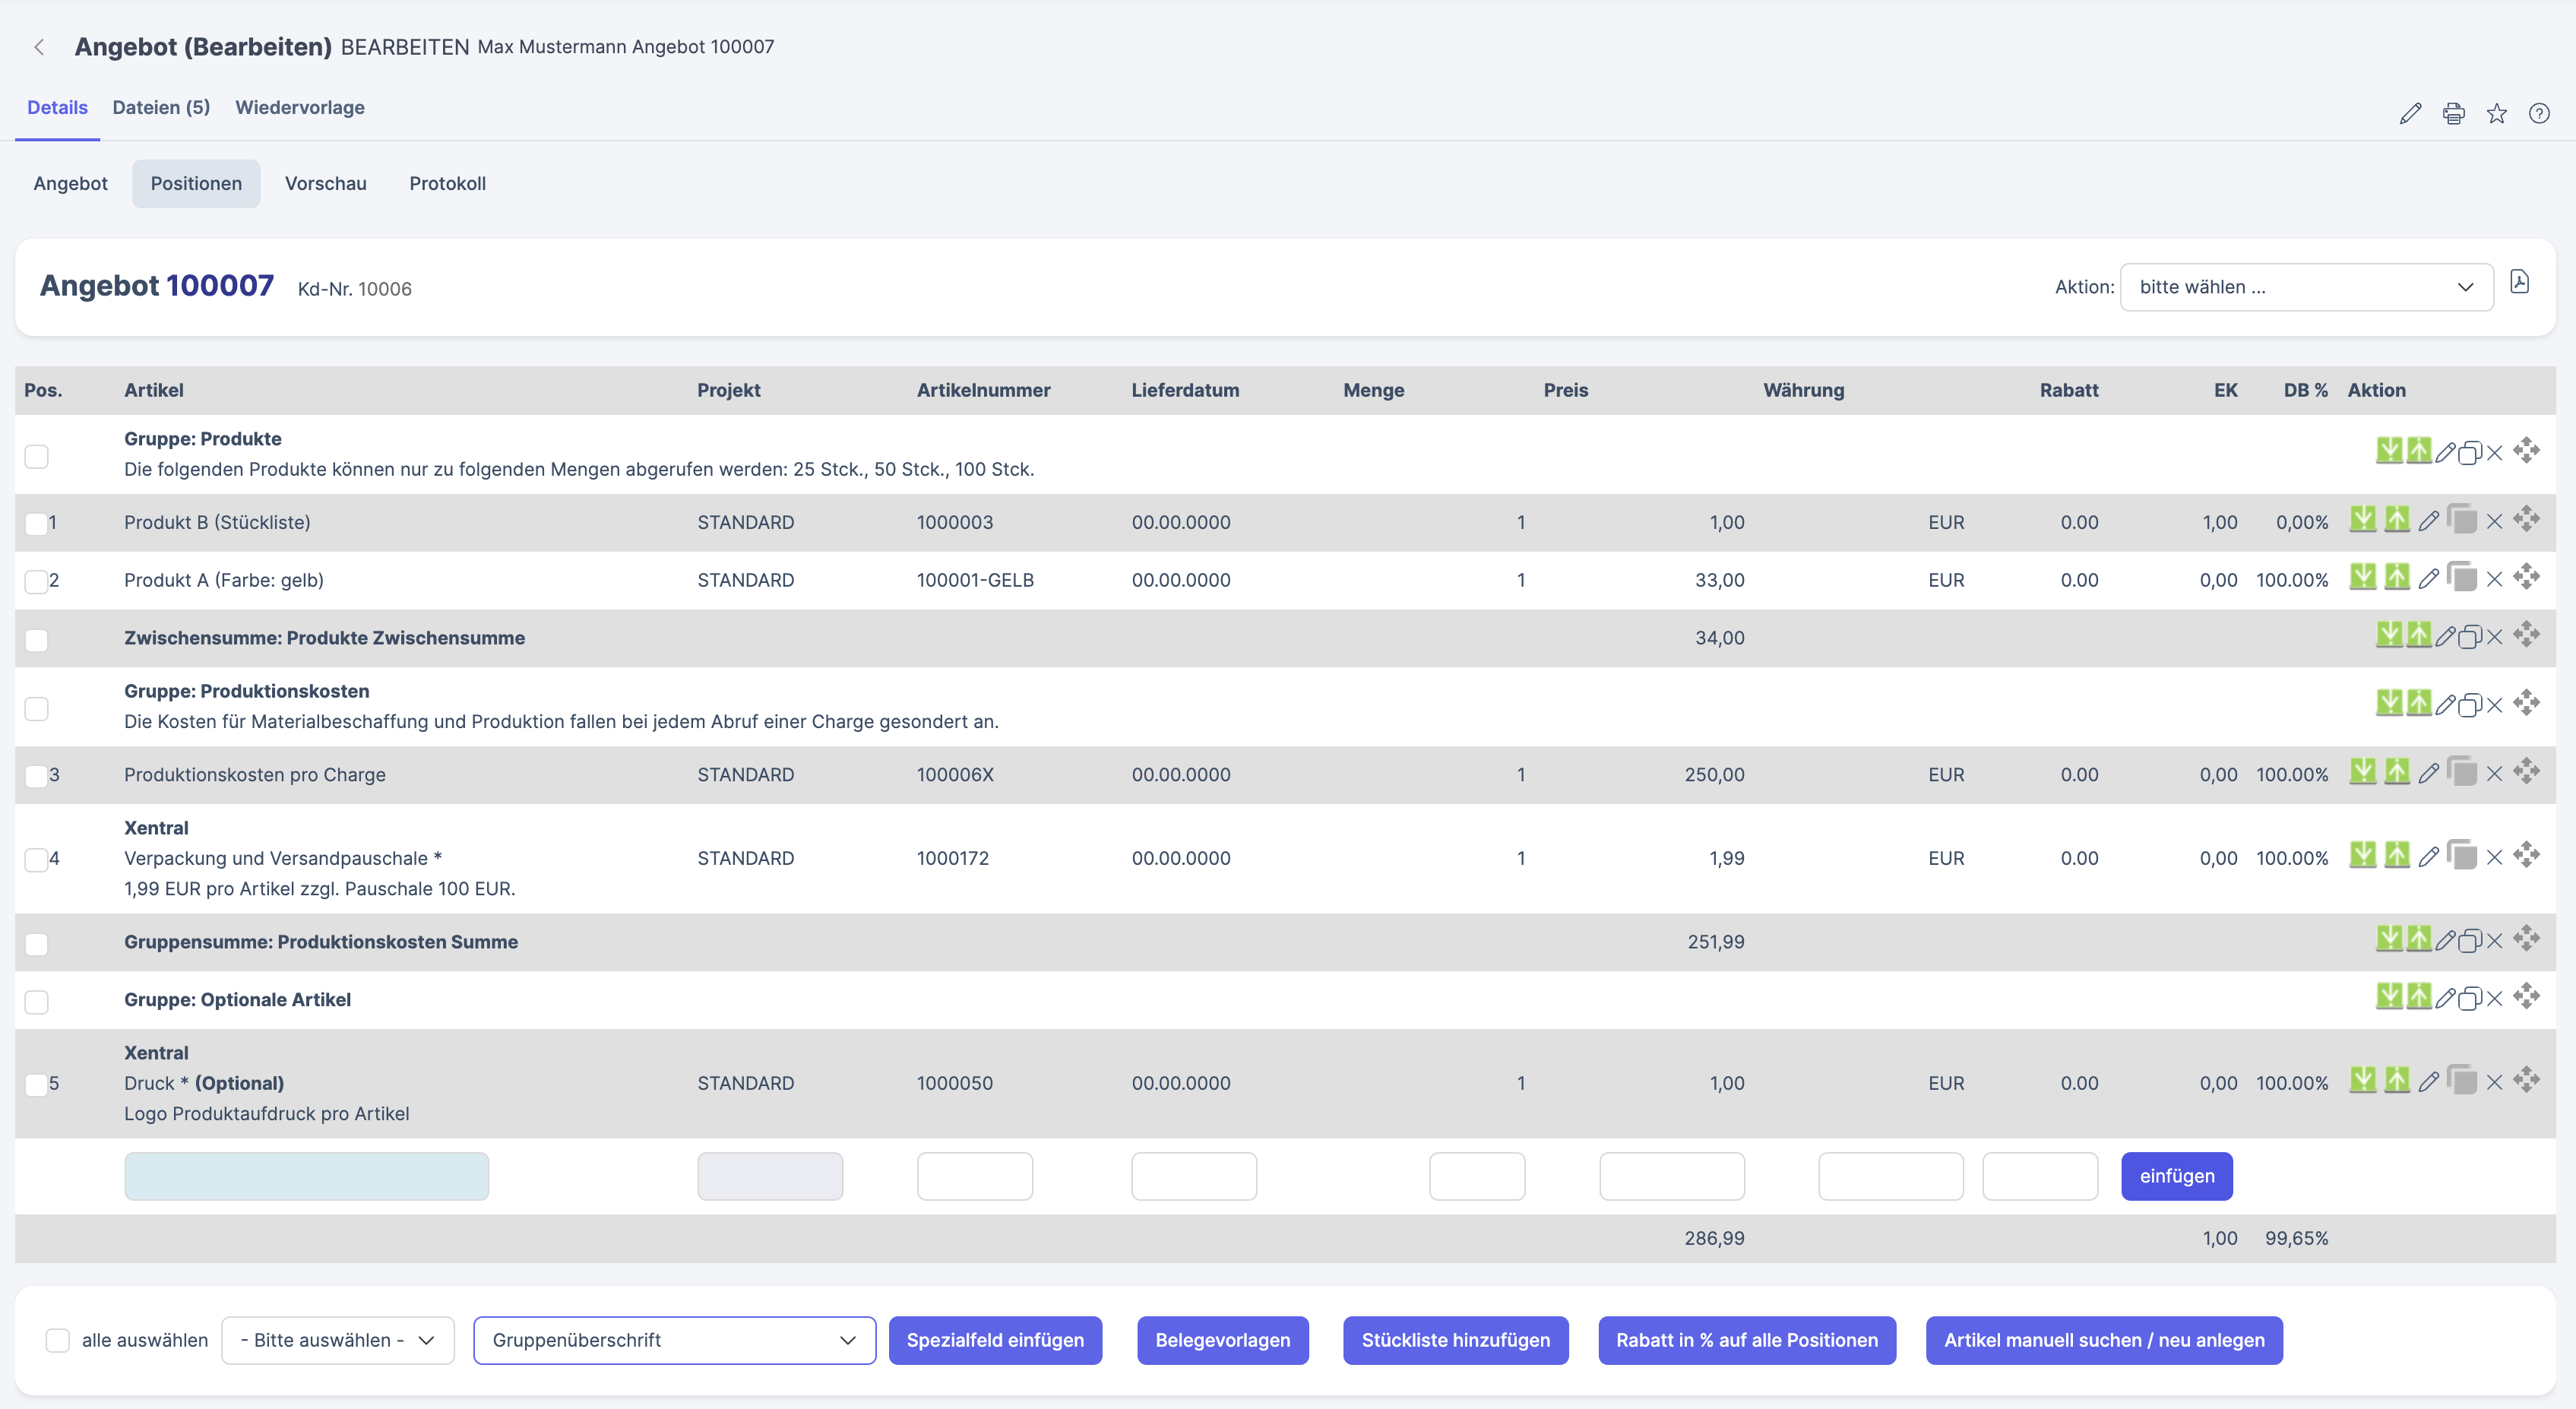Copy the Druck (Optional) position
This screenshot has height=1409, width=2576.
coord(2461,1081)
